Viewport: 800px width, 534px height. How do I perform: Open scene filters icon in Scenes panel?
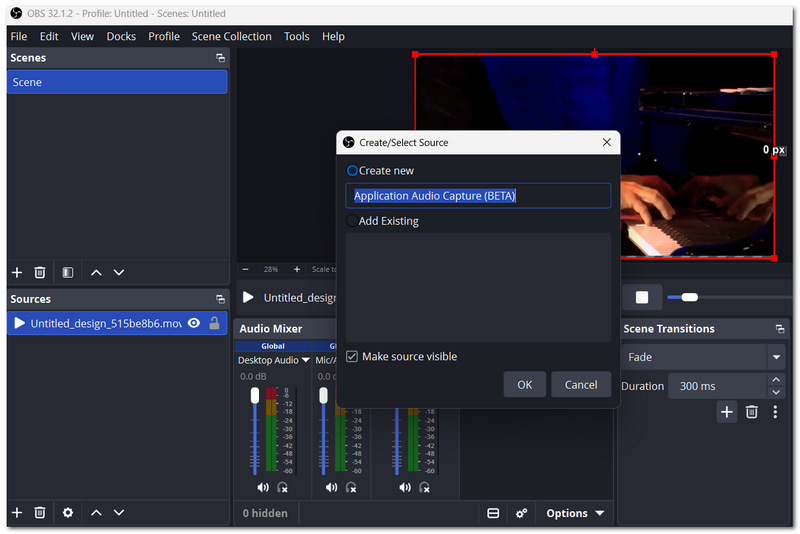[68, 272]
